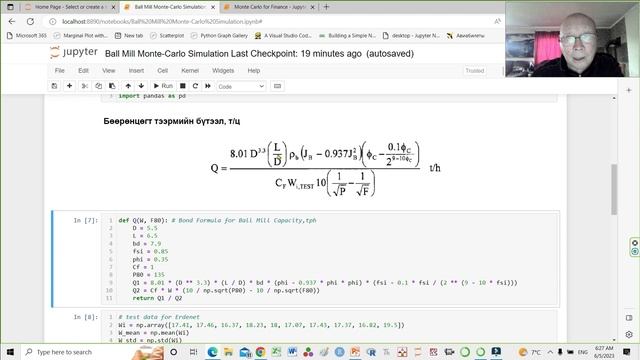Open File Explorer from the taskbar
Viewport: 640px width, 360px height.
(228, 352)
